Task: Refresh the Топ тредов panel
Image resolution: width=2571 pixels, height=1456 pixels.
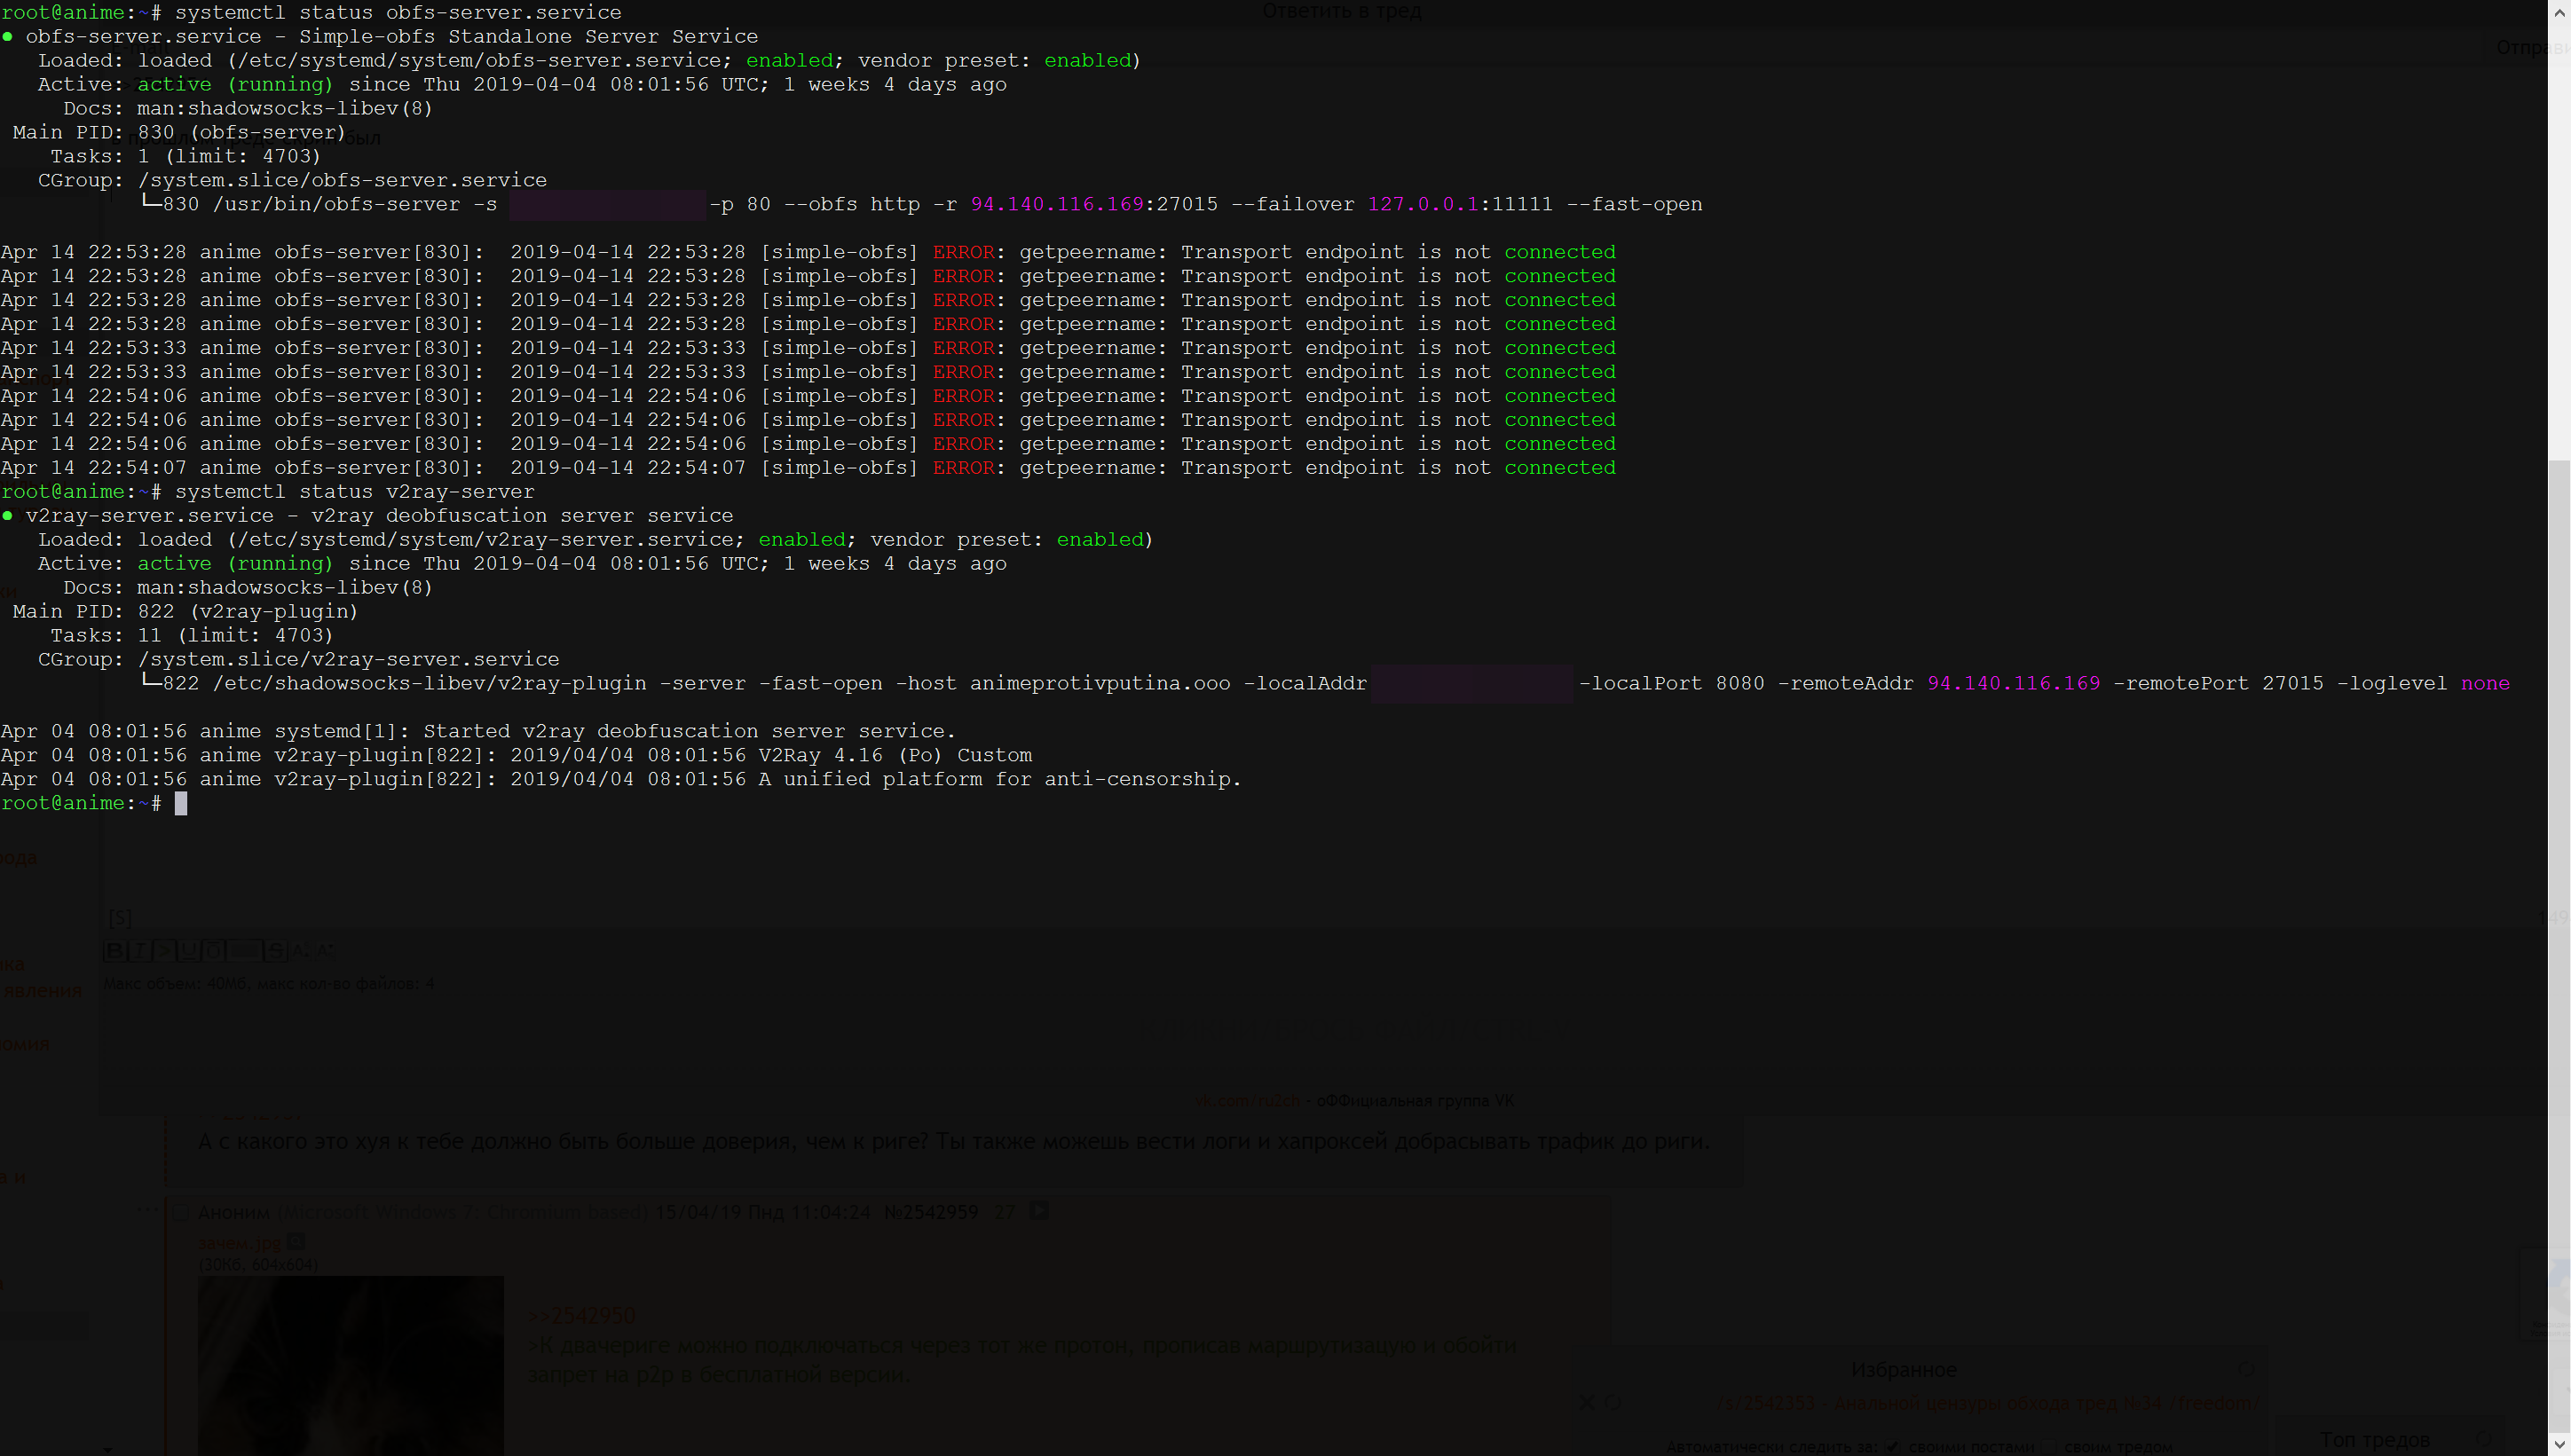Action: click(2483, 1439)
